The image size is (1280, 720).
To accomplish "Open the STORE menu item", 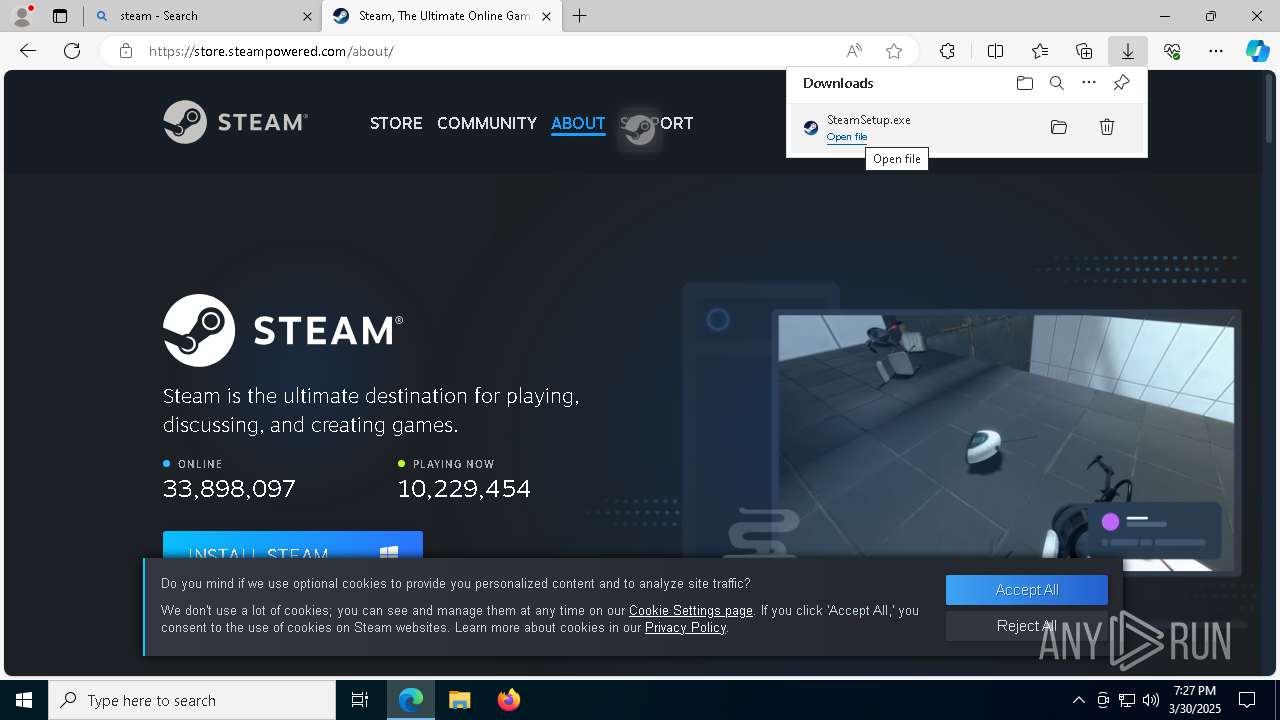I will click(396, 123).
